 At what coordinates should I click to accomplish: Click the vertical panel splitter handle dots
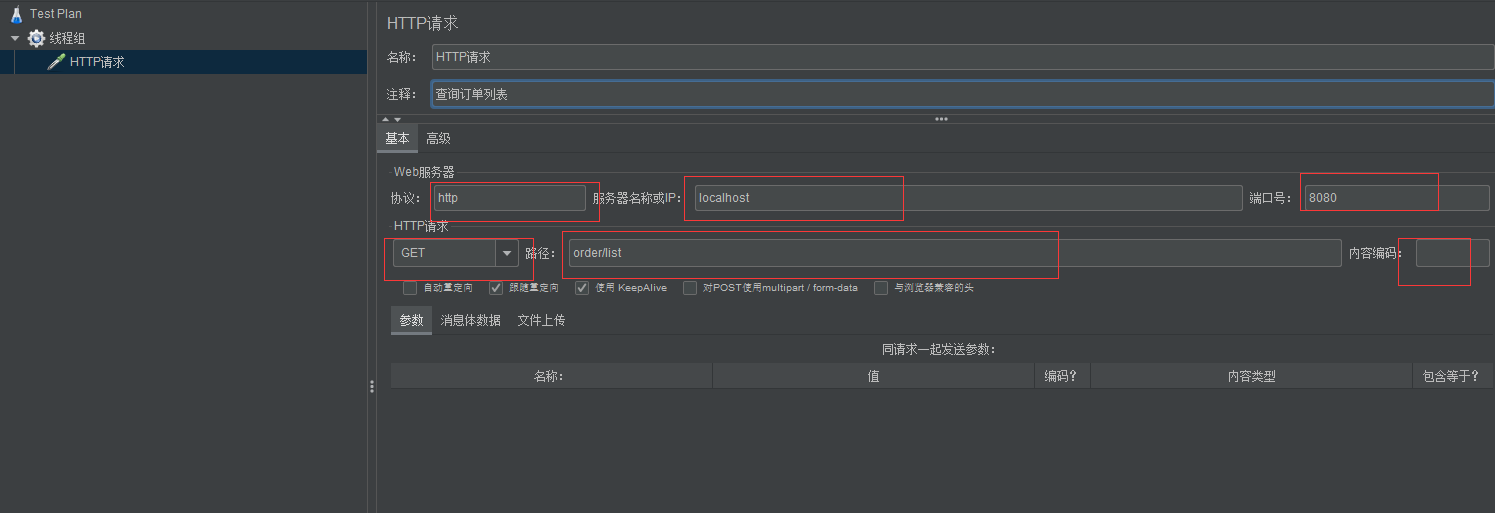(x=372, y=386)
